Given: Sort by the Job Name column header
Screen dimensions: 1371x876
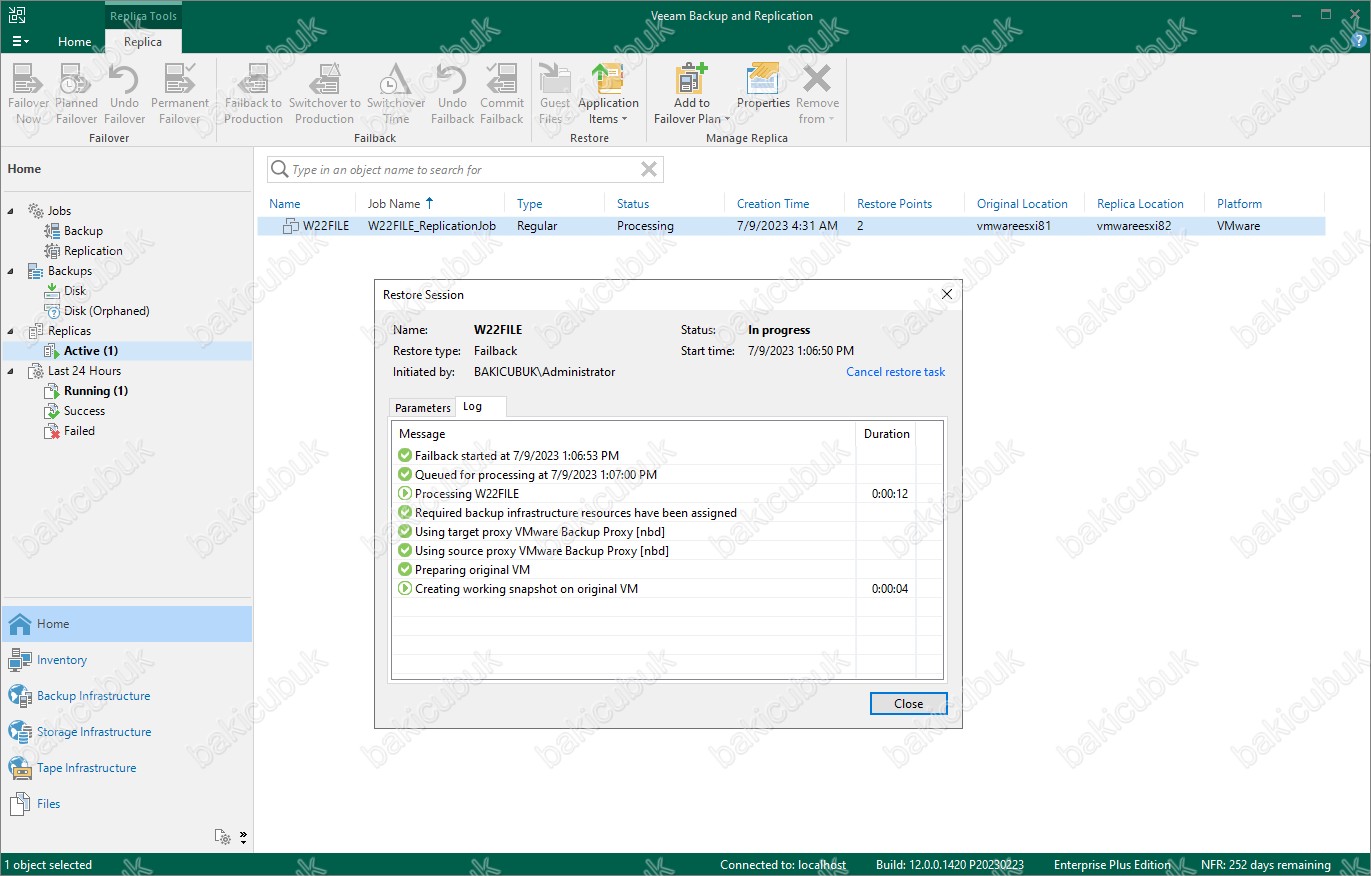Looking at the screenshot, I should (x=394, y=204).
